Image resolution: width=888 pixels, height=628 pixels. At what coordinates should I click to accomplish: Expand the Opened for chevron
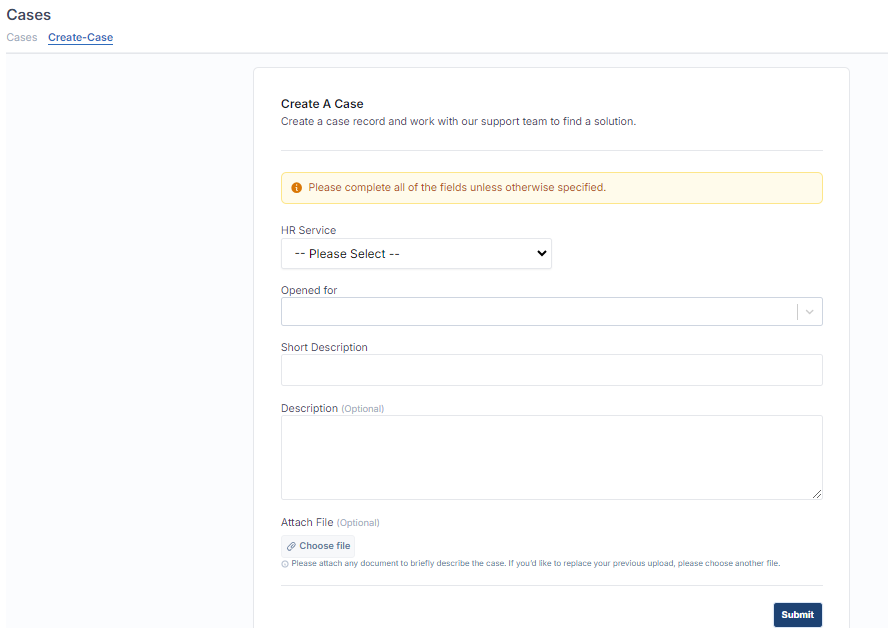point(809,312)
